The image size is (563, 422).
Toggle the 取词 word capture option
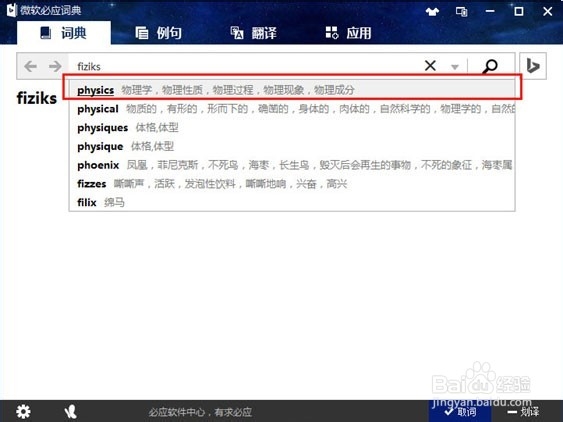point(460,411)
